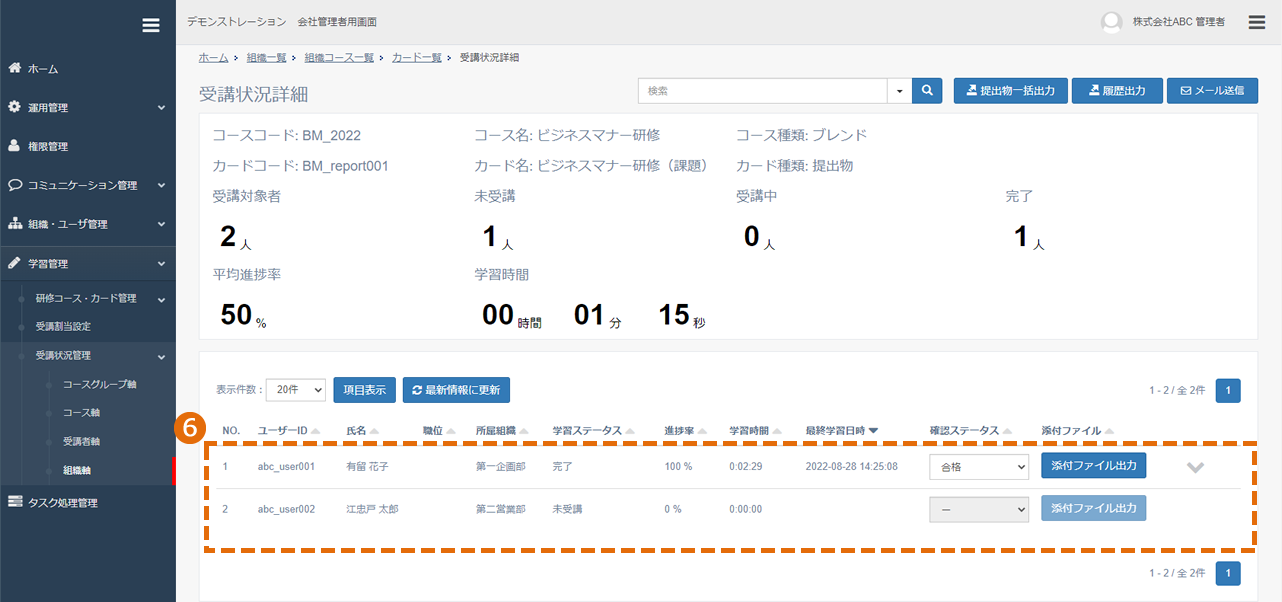Viewport: 1282px width, 602px height.
Task: Open the top-right hamburger menu
Action: tap(1257, 22)
